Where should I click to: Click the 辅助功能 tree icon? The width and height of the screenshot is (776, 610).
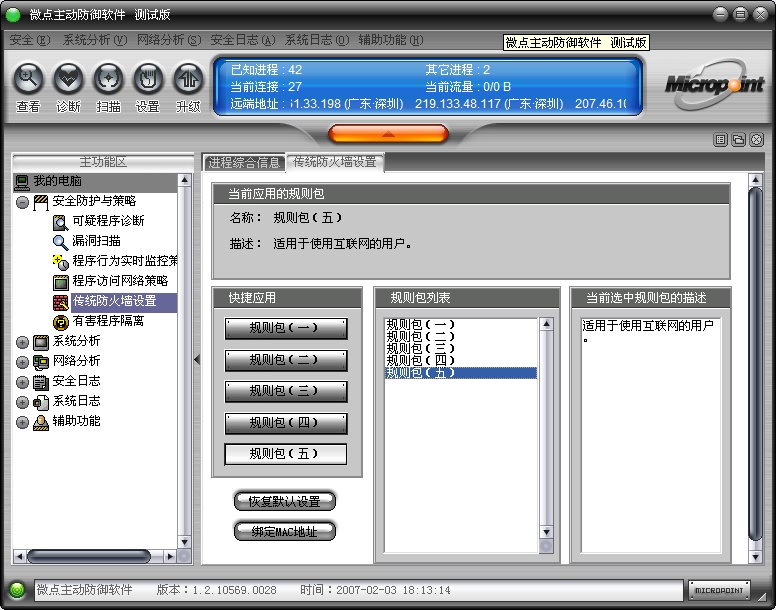point(41,422)
